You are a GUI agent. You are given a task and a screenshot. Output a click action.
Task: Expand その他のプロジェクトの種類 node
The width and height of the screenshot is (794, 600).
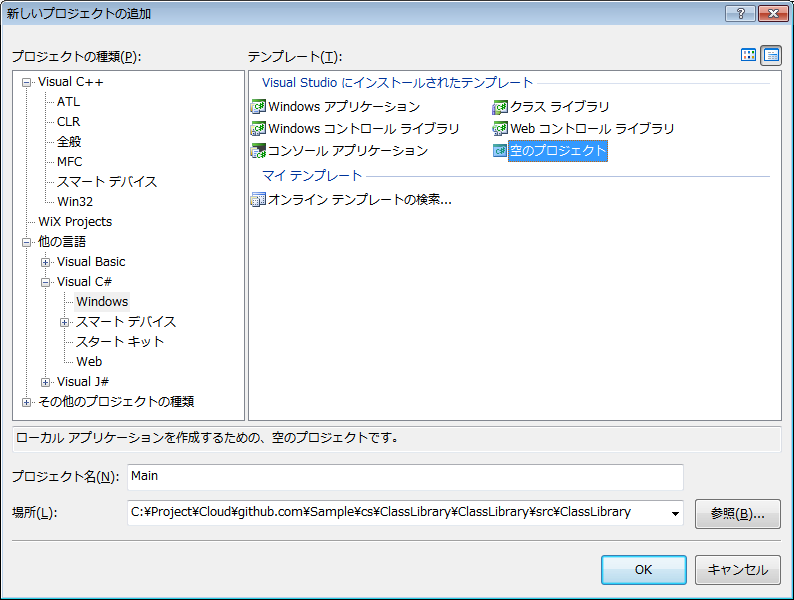pos(26,403)
